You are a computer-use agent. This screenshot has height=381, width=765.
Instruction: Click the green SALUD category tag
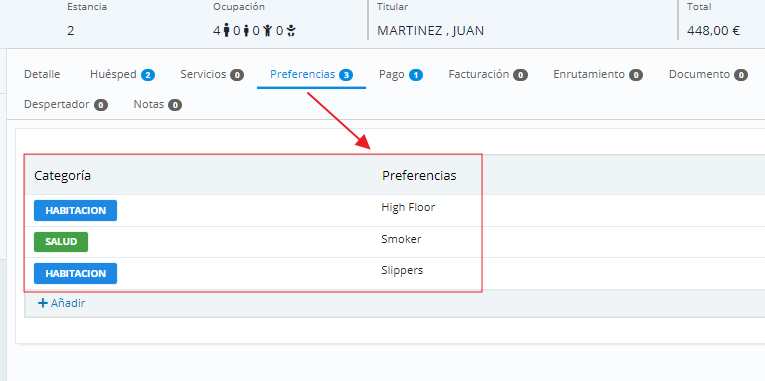click(61, 242)
